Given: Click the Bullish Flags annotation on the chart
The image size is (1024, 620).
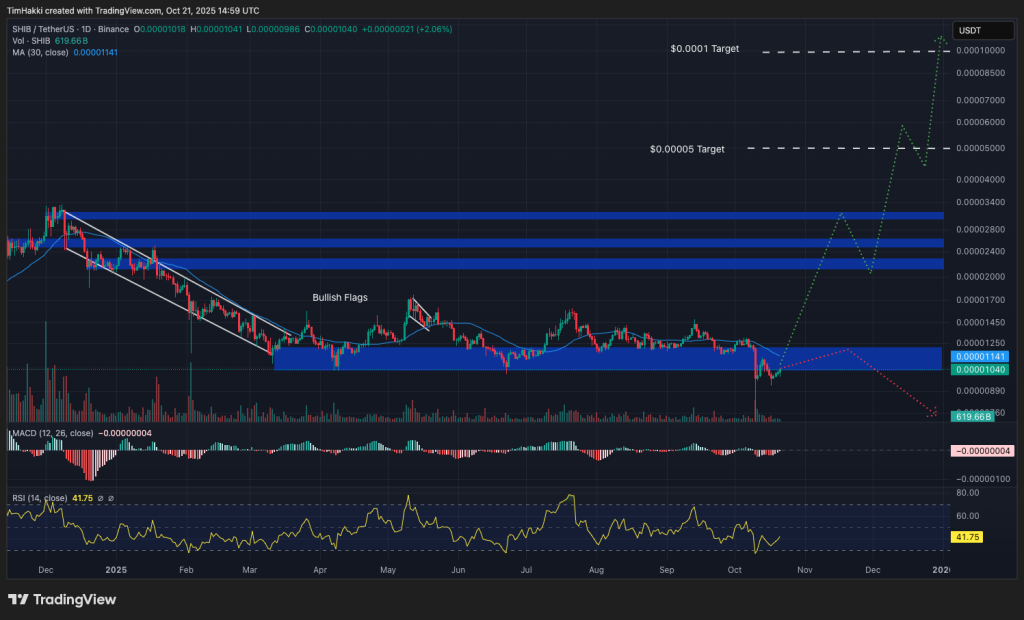Looking at the screenshot, I should (x=340, y=297).
